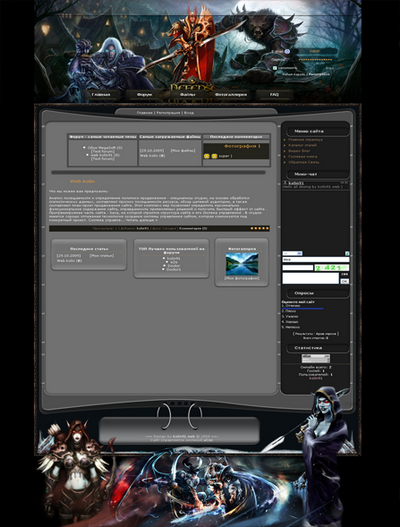Click the Вход login button in the header
400x527 pixels.
point(329,68)
